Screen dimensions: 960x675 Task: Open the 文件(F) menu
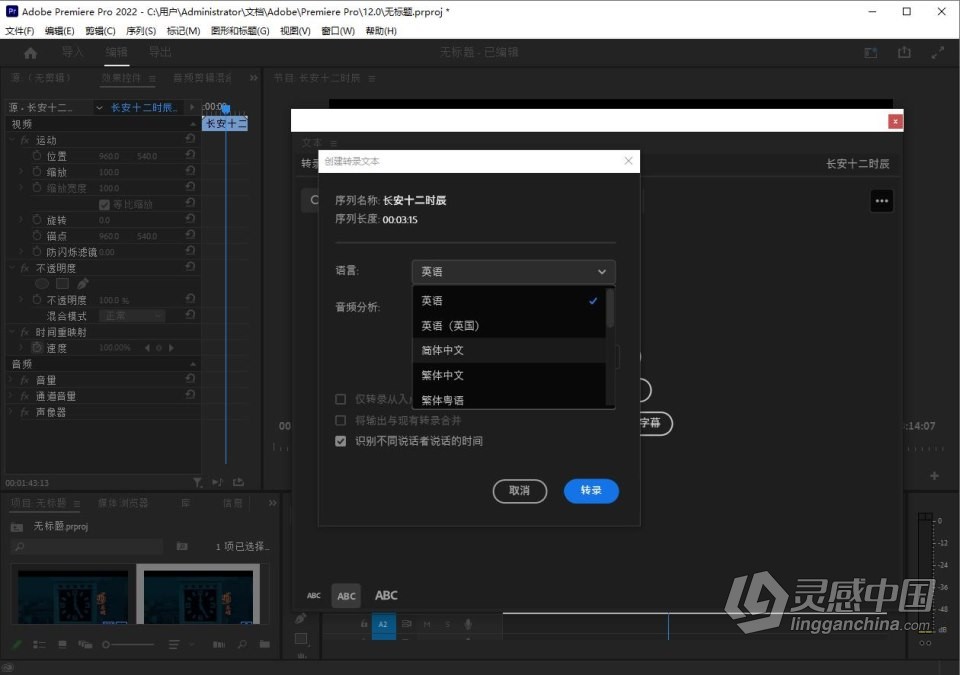point(19,31)
